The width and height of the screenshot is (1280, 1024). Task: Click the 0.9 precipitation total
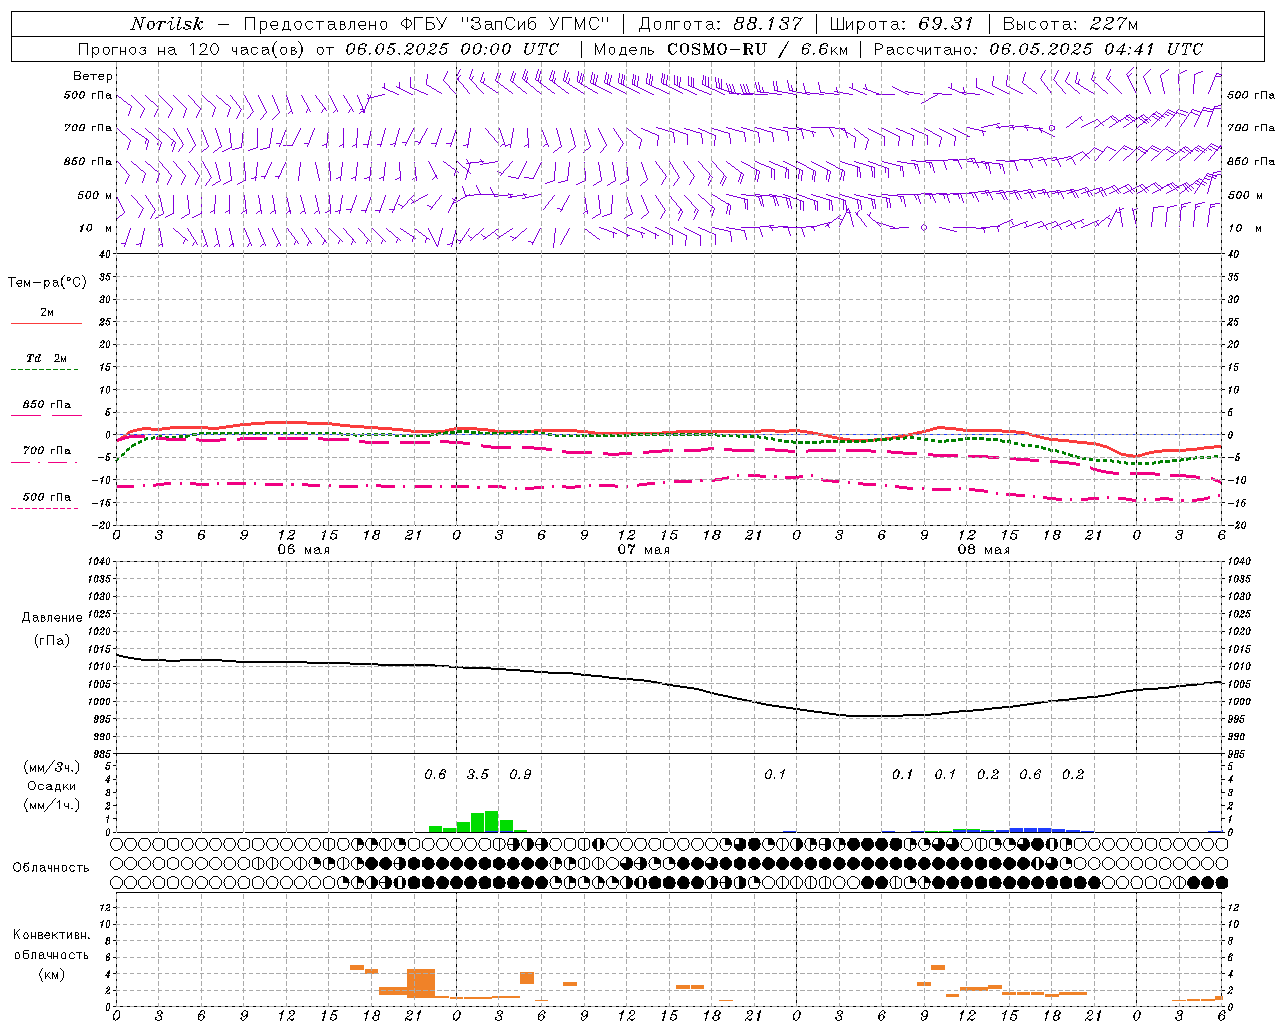(x=520, y=775)
